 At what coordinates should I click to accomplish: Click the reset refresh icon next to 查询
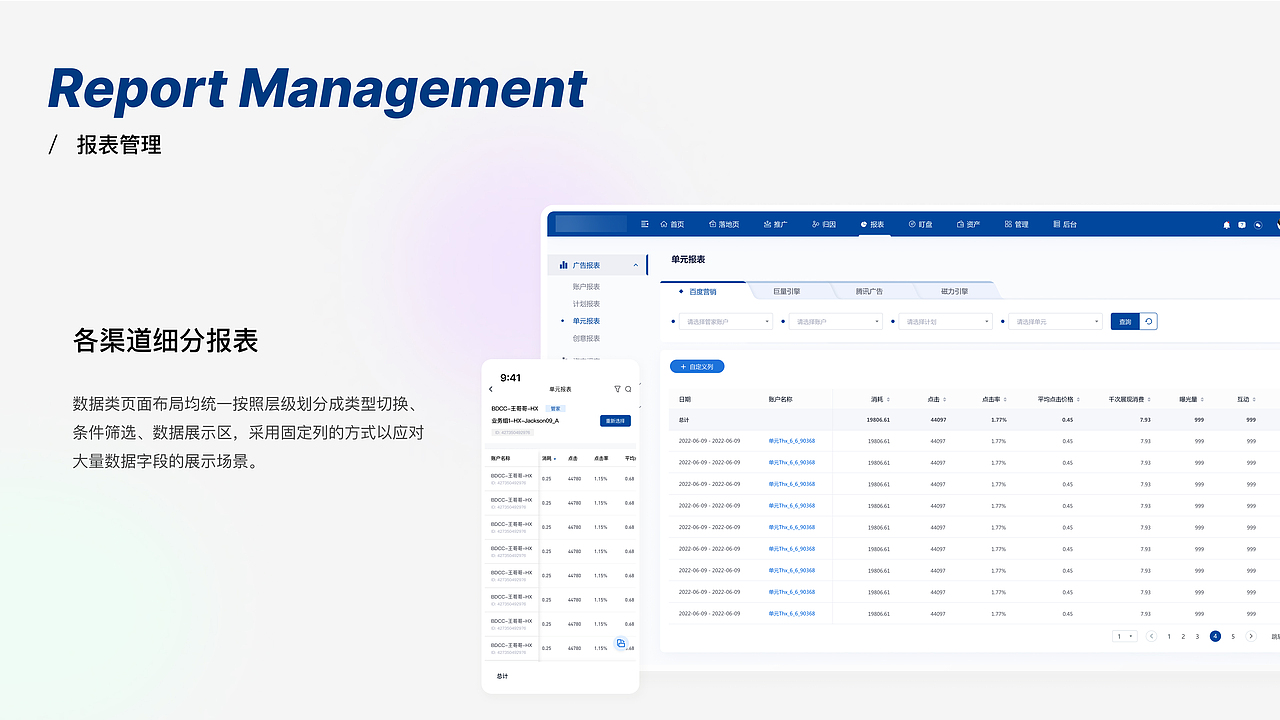click(x=1149, y=322)
